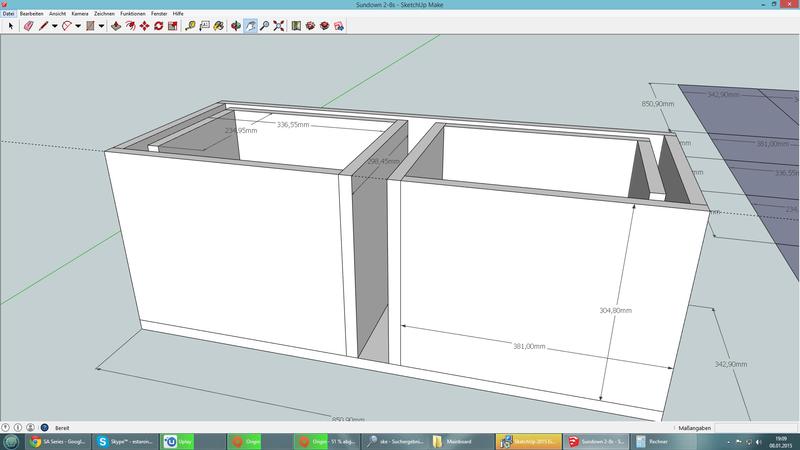Open the Datei menu
Viewport: 800px width, 450px height.
(9, 14)
